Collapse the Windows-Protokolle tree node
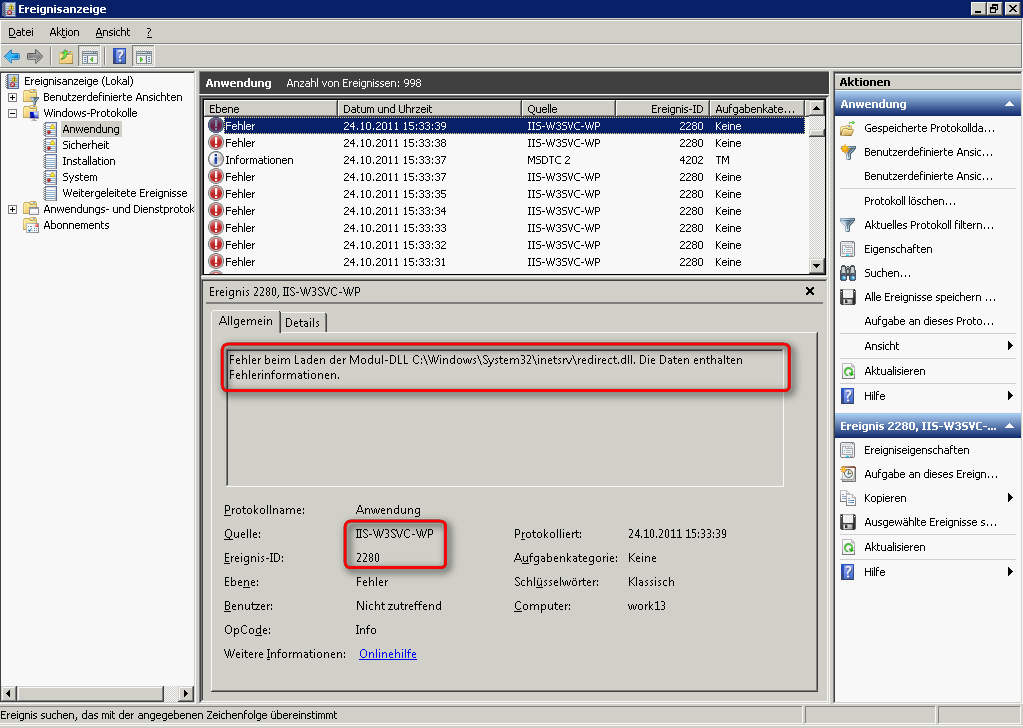The image size is (1023, 728). point(12,113)
